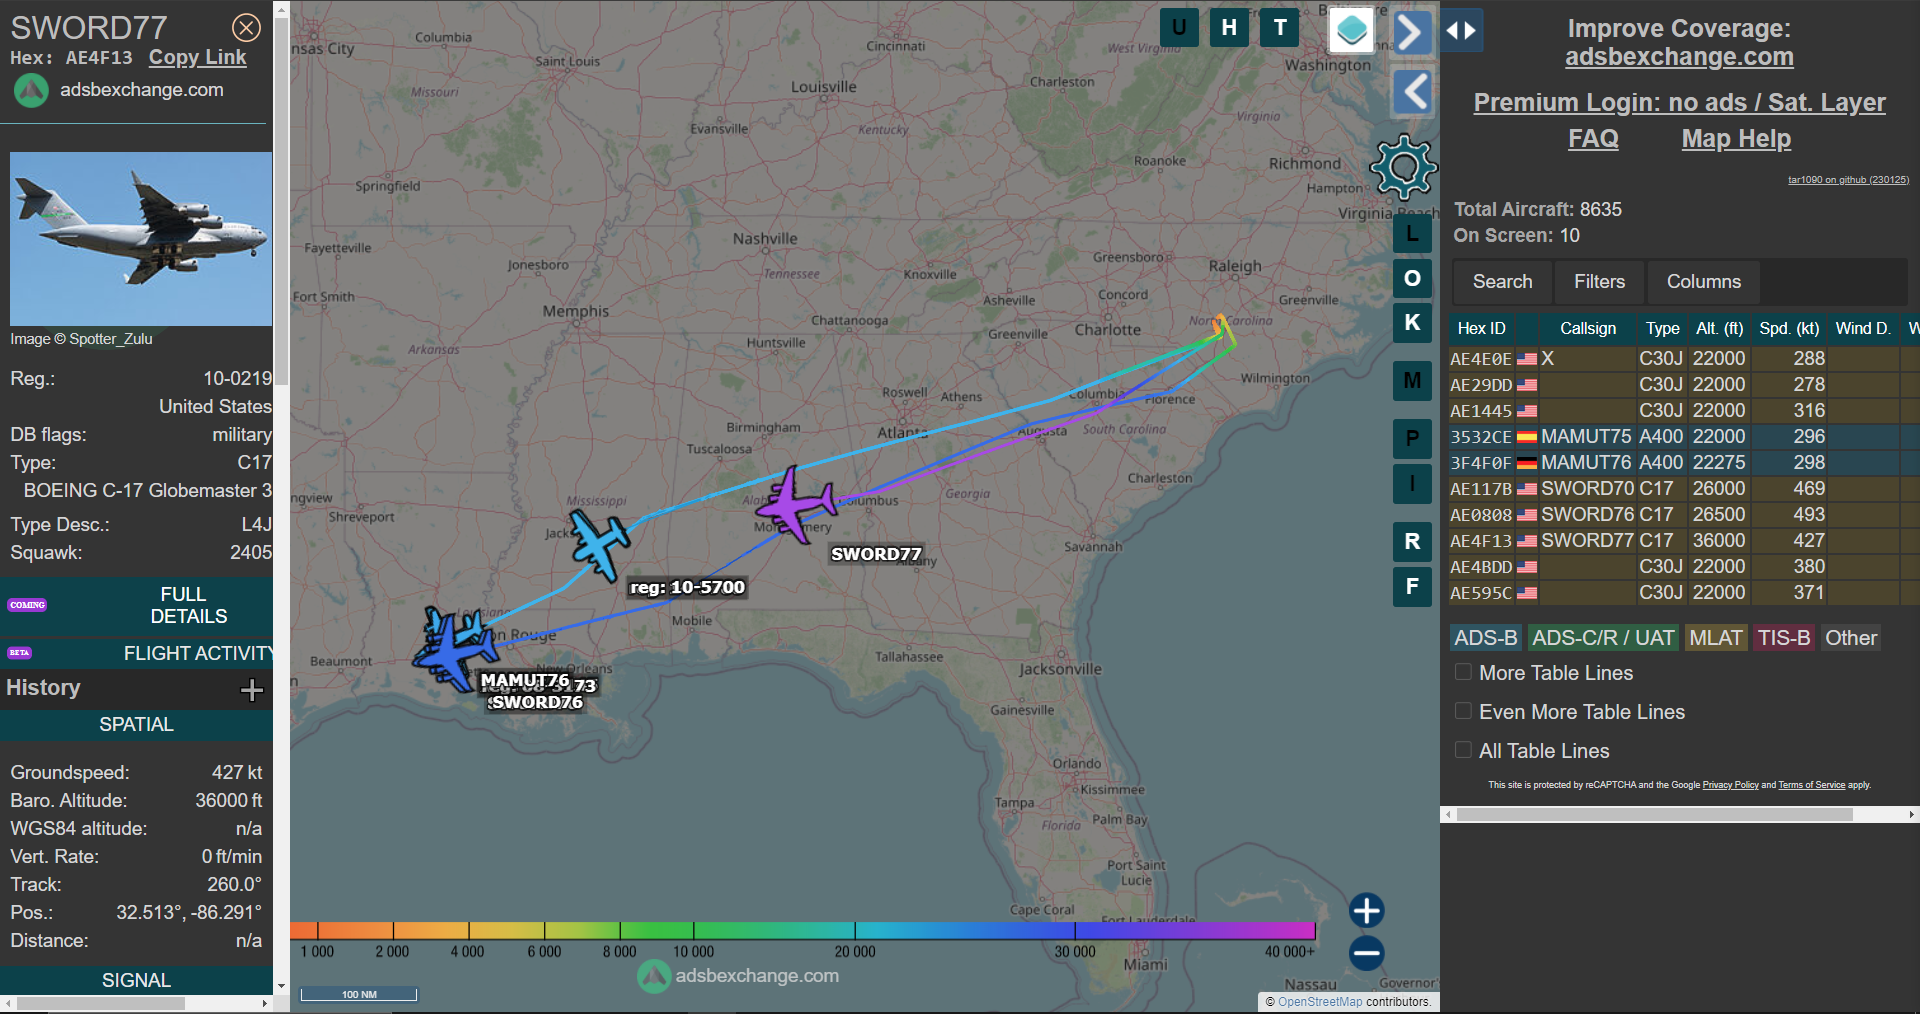Open Premium Login no ads link

1679,102
